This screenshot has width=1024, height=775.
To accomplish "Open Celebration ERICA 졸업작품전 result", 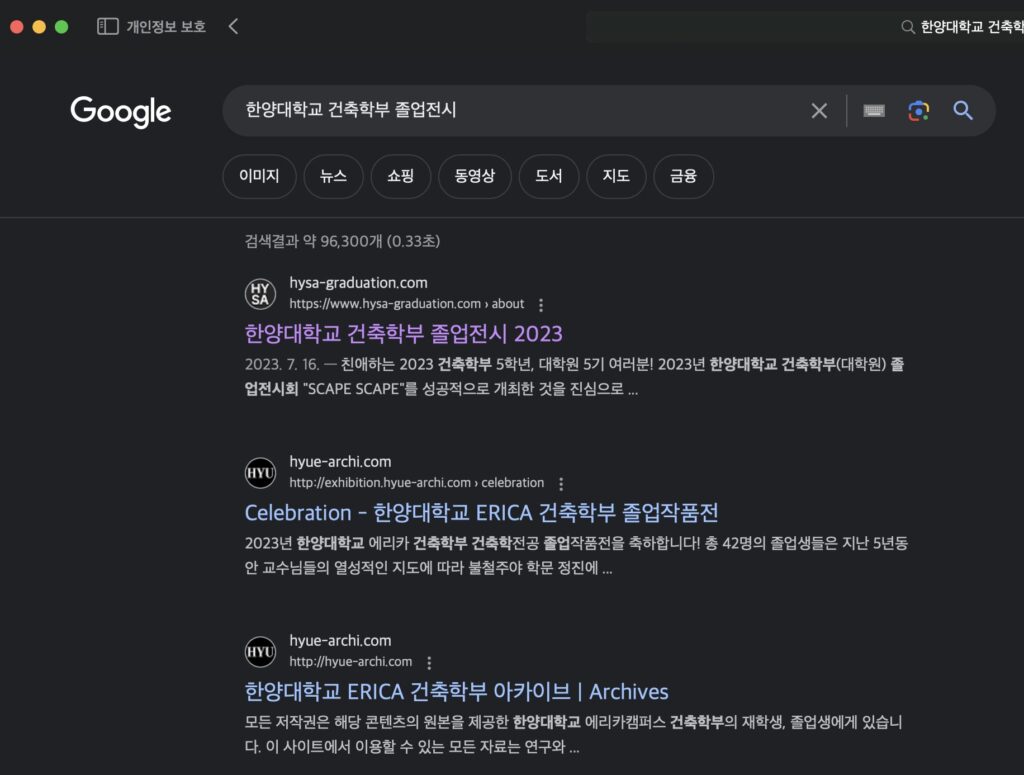I will click(x=481, y=512).
